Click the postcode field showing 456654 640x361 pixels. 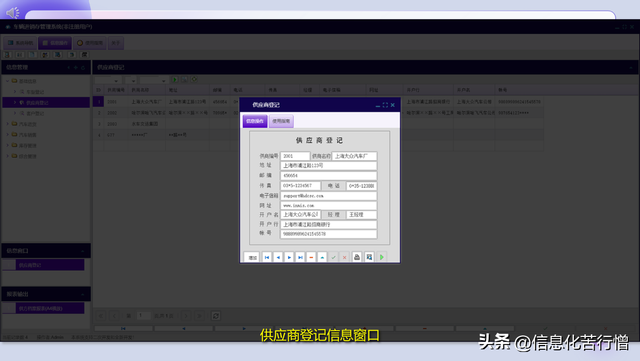329,176
